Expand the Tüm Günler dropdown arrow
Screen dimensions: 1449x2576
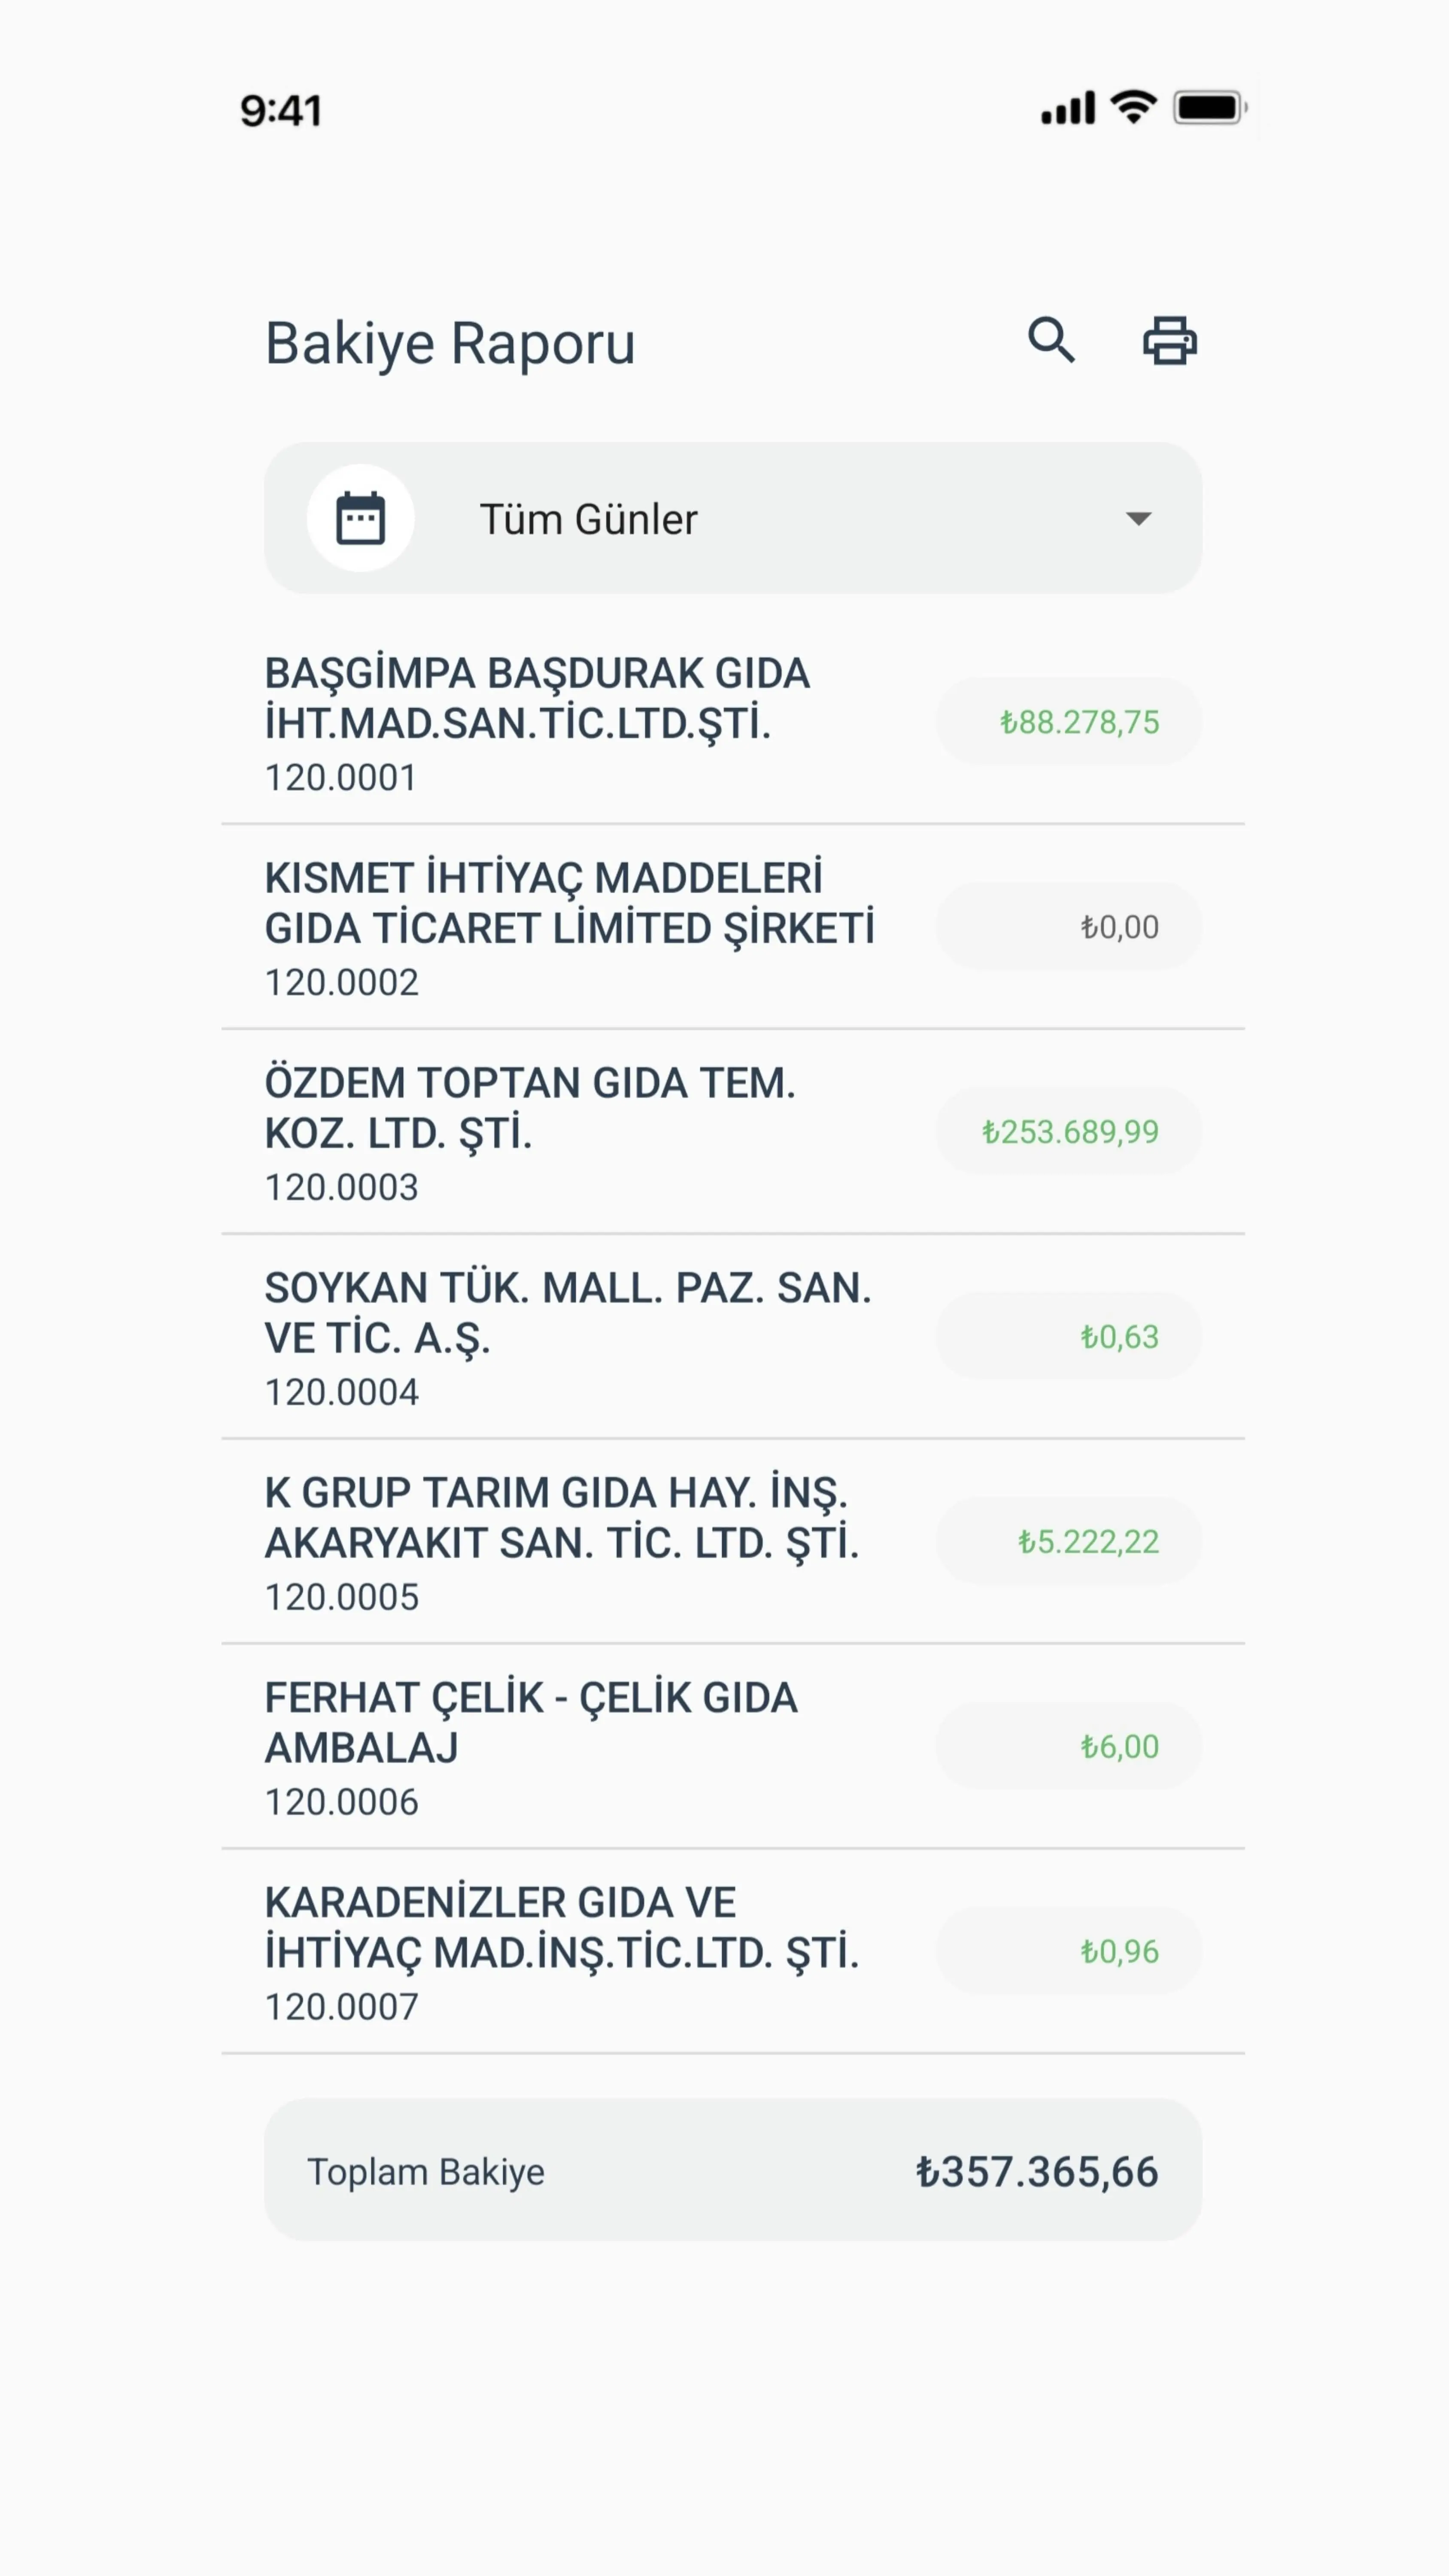1138,518
